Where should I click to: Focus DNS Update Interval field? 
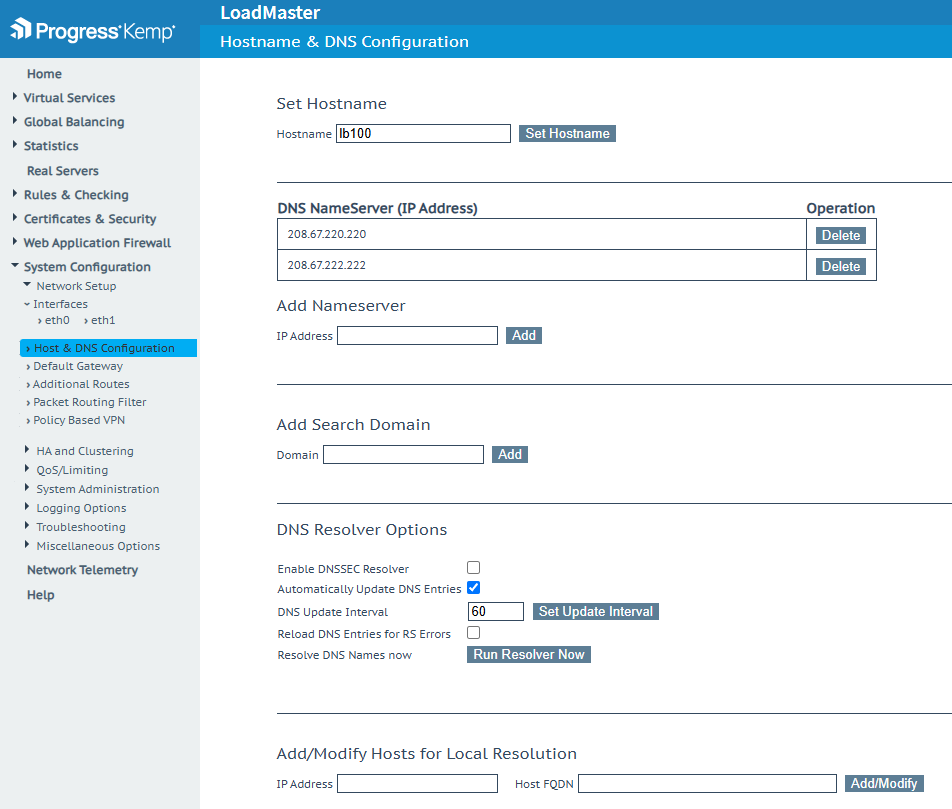point(495,611)
